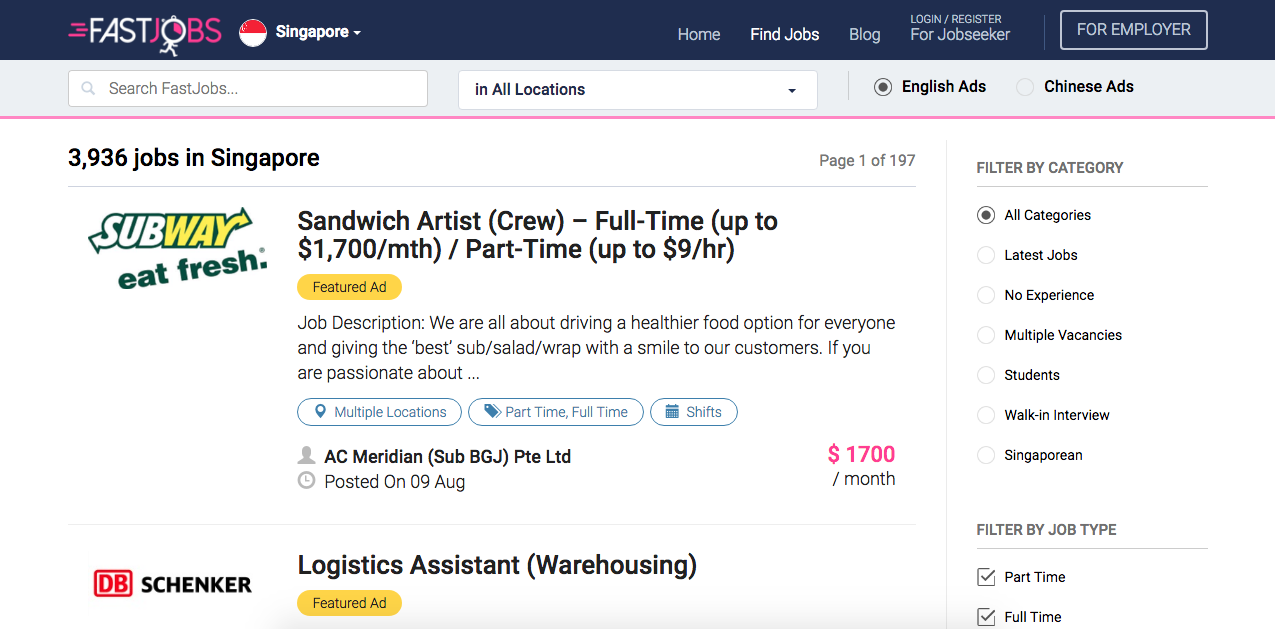The image size is (1275, 629).
Task: Click the DB Schenker company logo
Action: [x=173, y=584]
